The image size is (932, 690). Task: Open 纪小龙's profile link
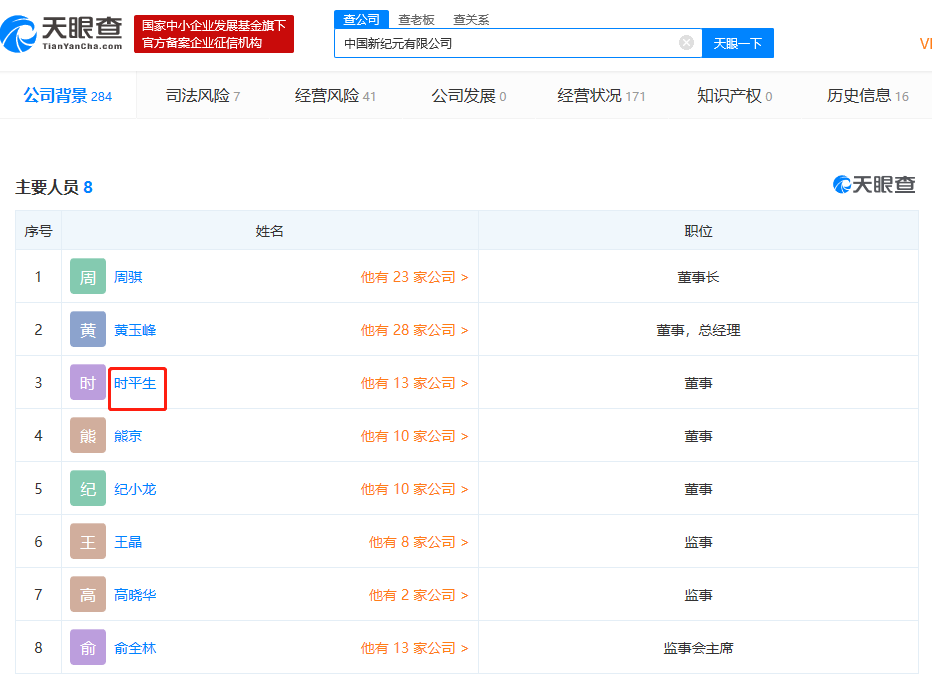[x=135, y=489]
